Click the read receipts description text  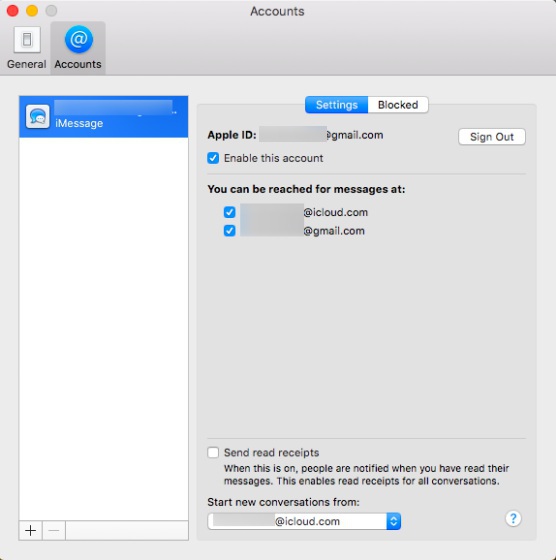[366, 475]
